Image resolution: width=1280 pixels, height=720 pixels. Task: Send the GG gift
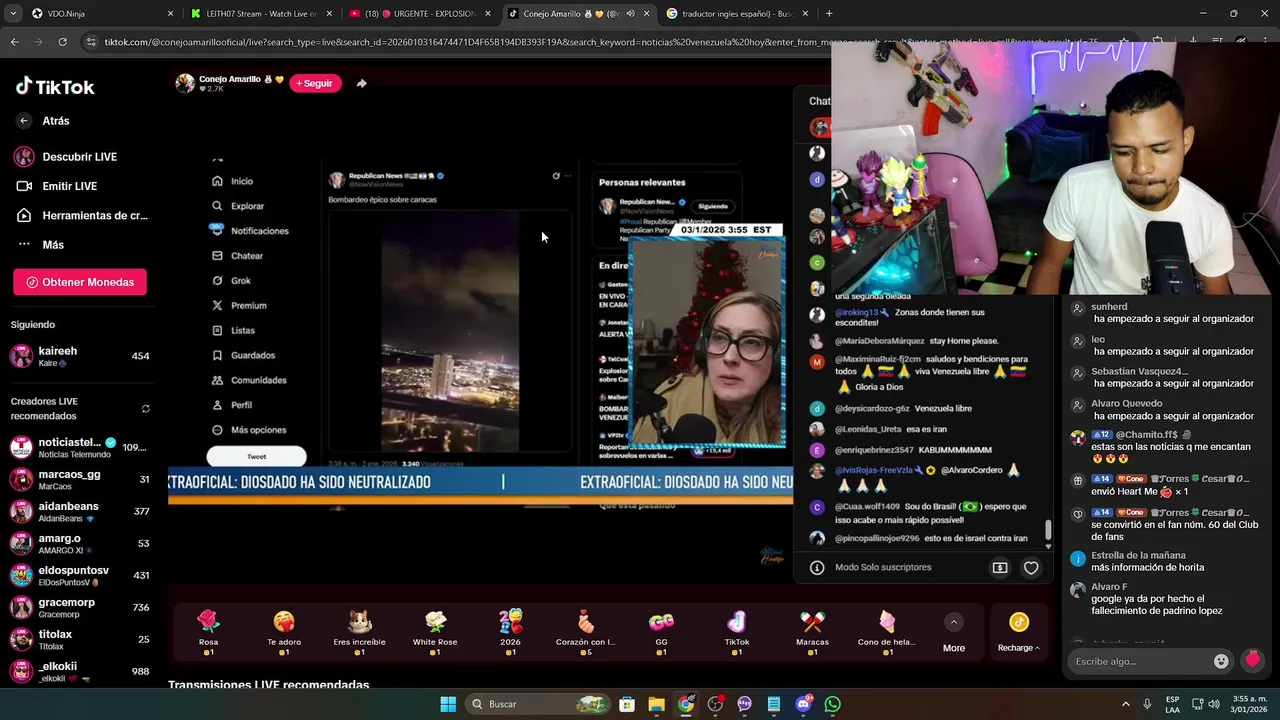(661, 632)
